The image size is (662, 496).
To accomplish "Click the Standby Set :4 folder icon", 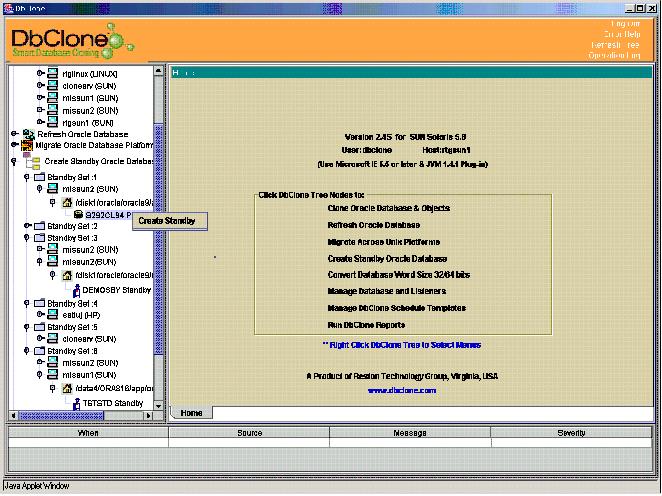I will tap(39, 303).
